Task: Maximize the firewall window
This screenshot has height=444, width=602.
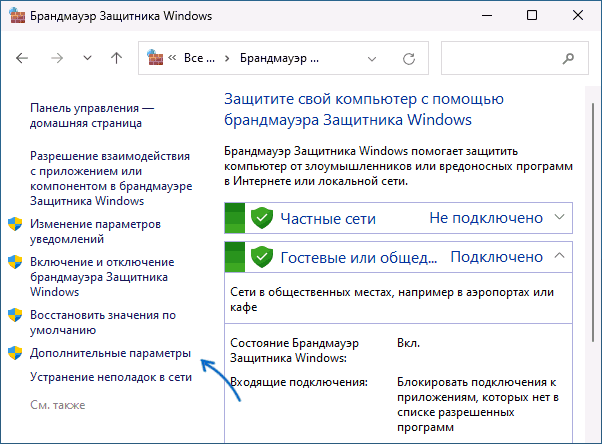Action: 532,15
